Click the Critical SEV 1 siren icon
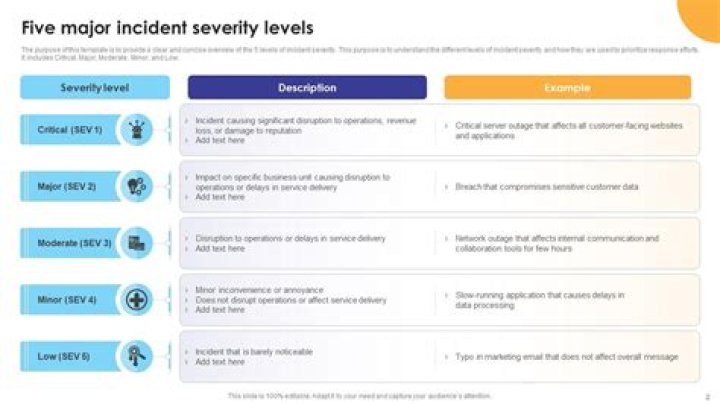This screenshot has height=404, width=720. pos(136,130)
